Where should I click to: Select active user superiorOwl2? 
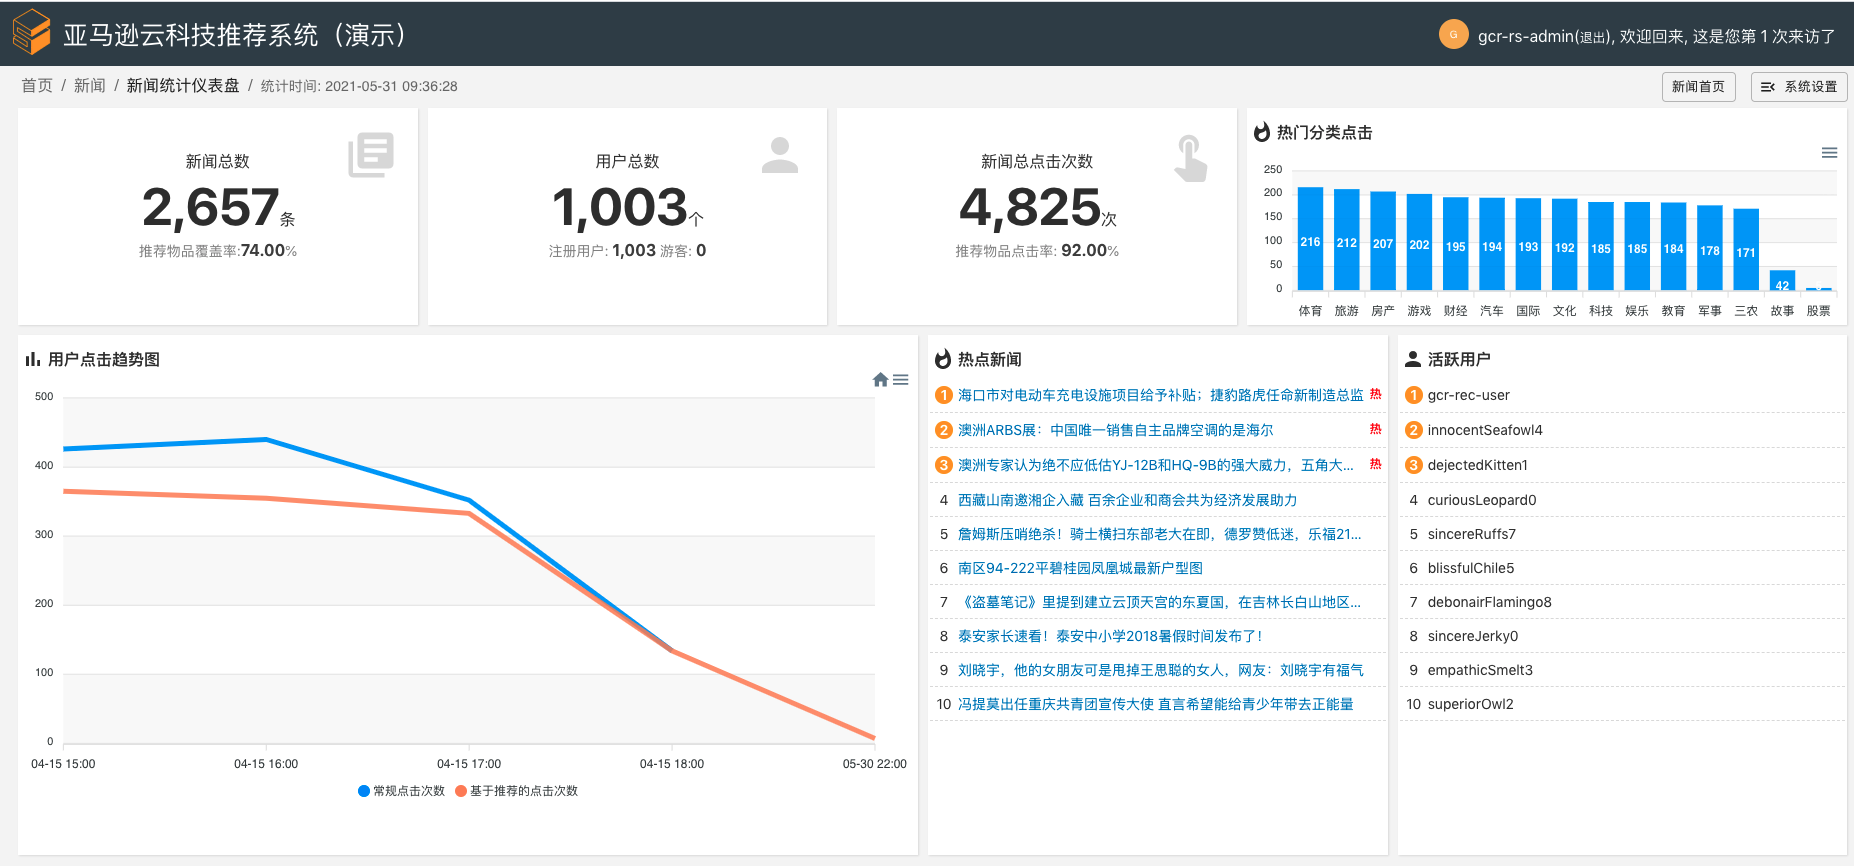click(1471, 704)
